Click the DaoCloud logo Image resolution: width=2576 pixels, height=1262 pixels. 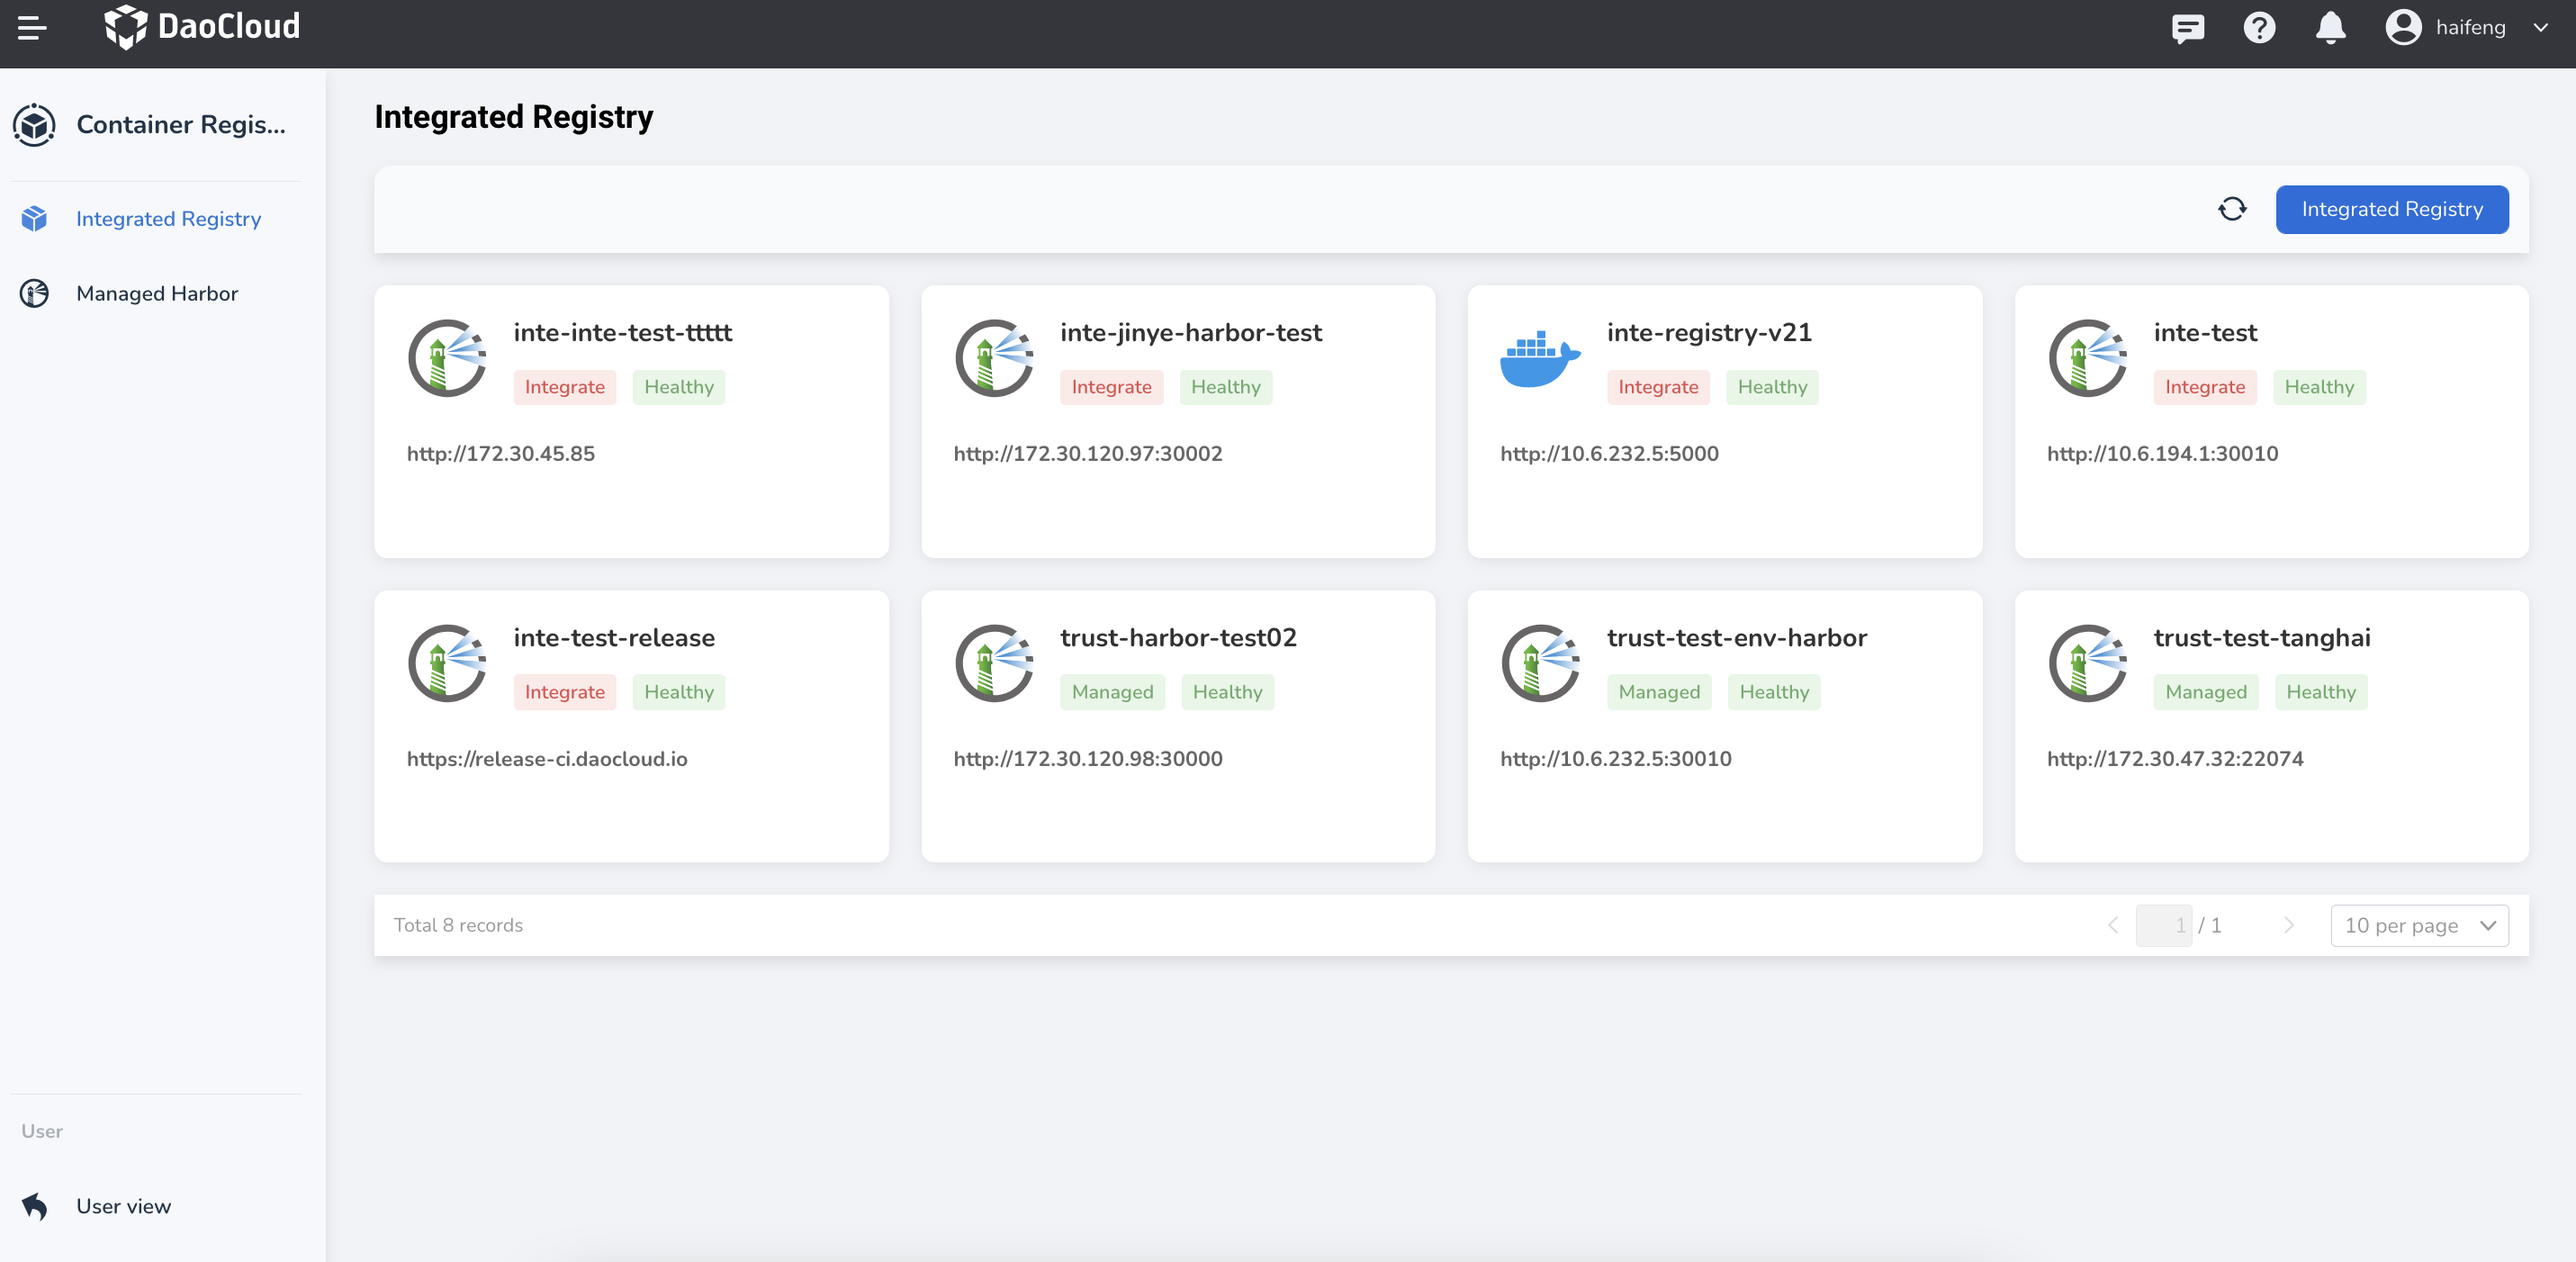pos(202,27)
